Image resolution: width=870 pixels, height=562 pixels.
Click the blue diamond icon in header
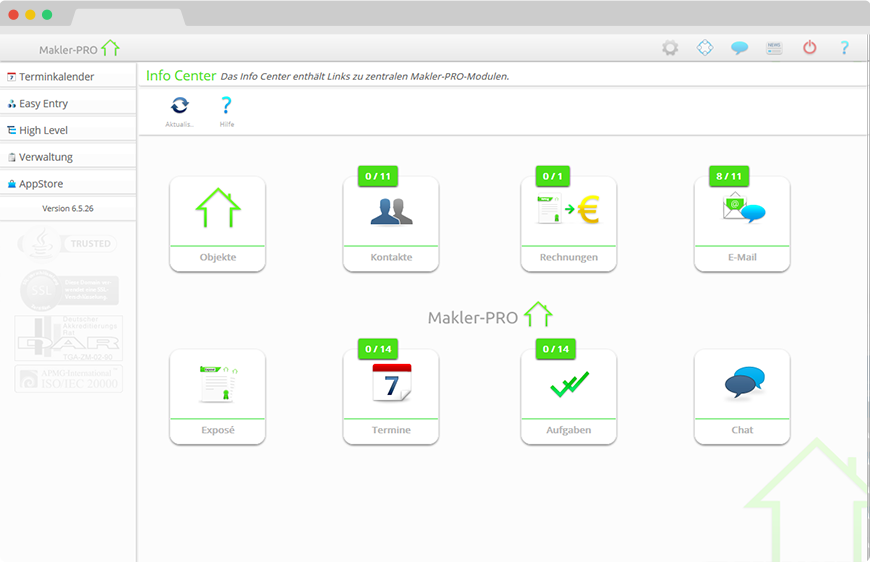click(x=705, y=48)
